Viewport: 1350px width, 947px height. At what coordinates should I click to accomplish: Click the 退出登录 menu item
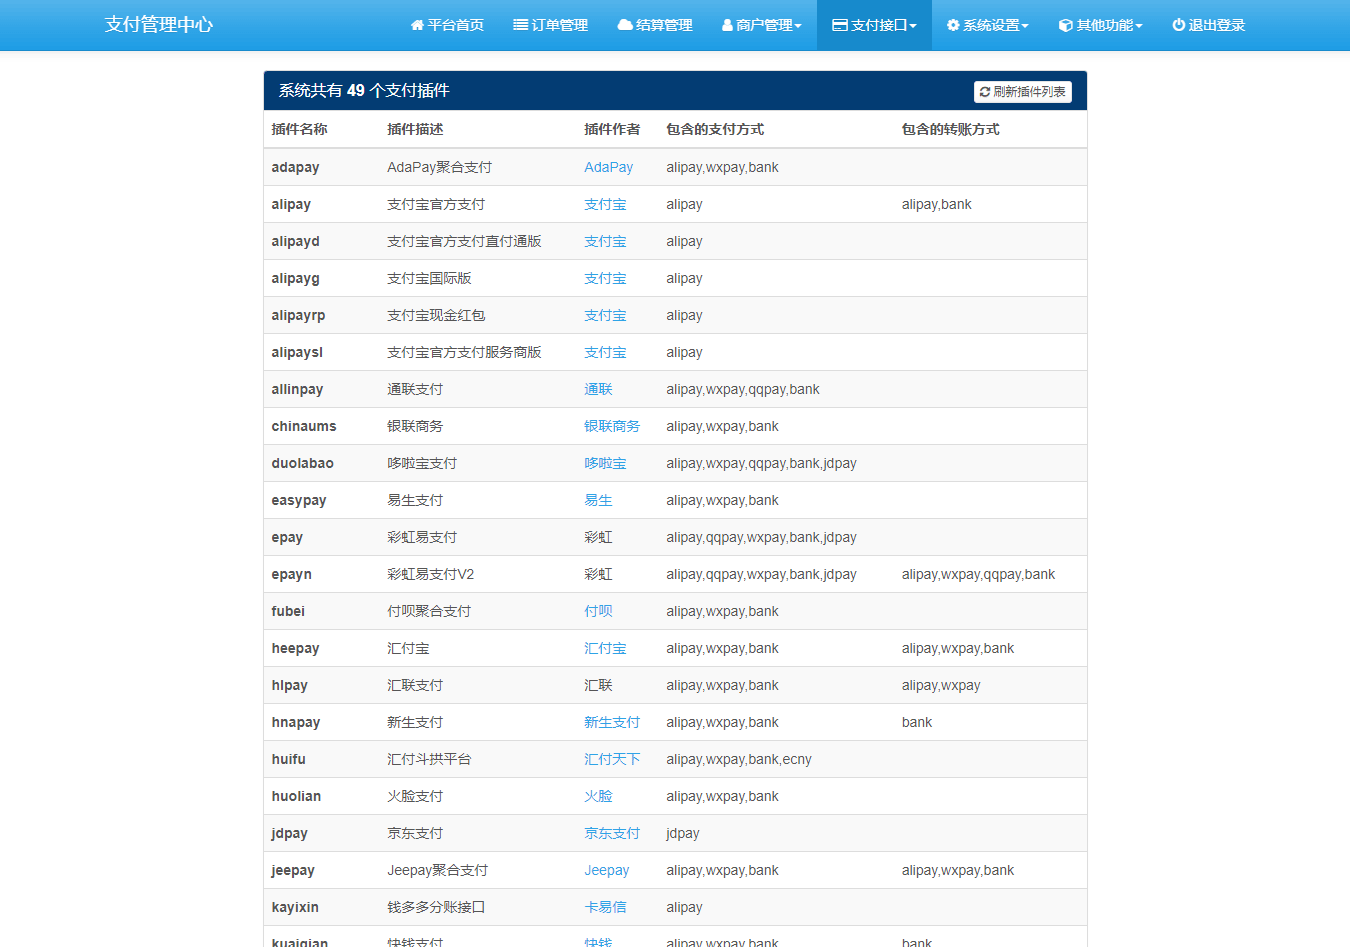point(1208,25)
